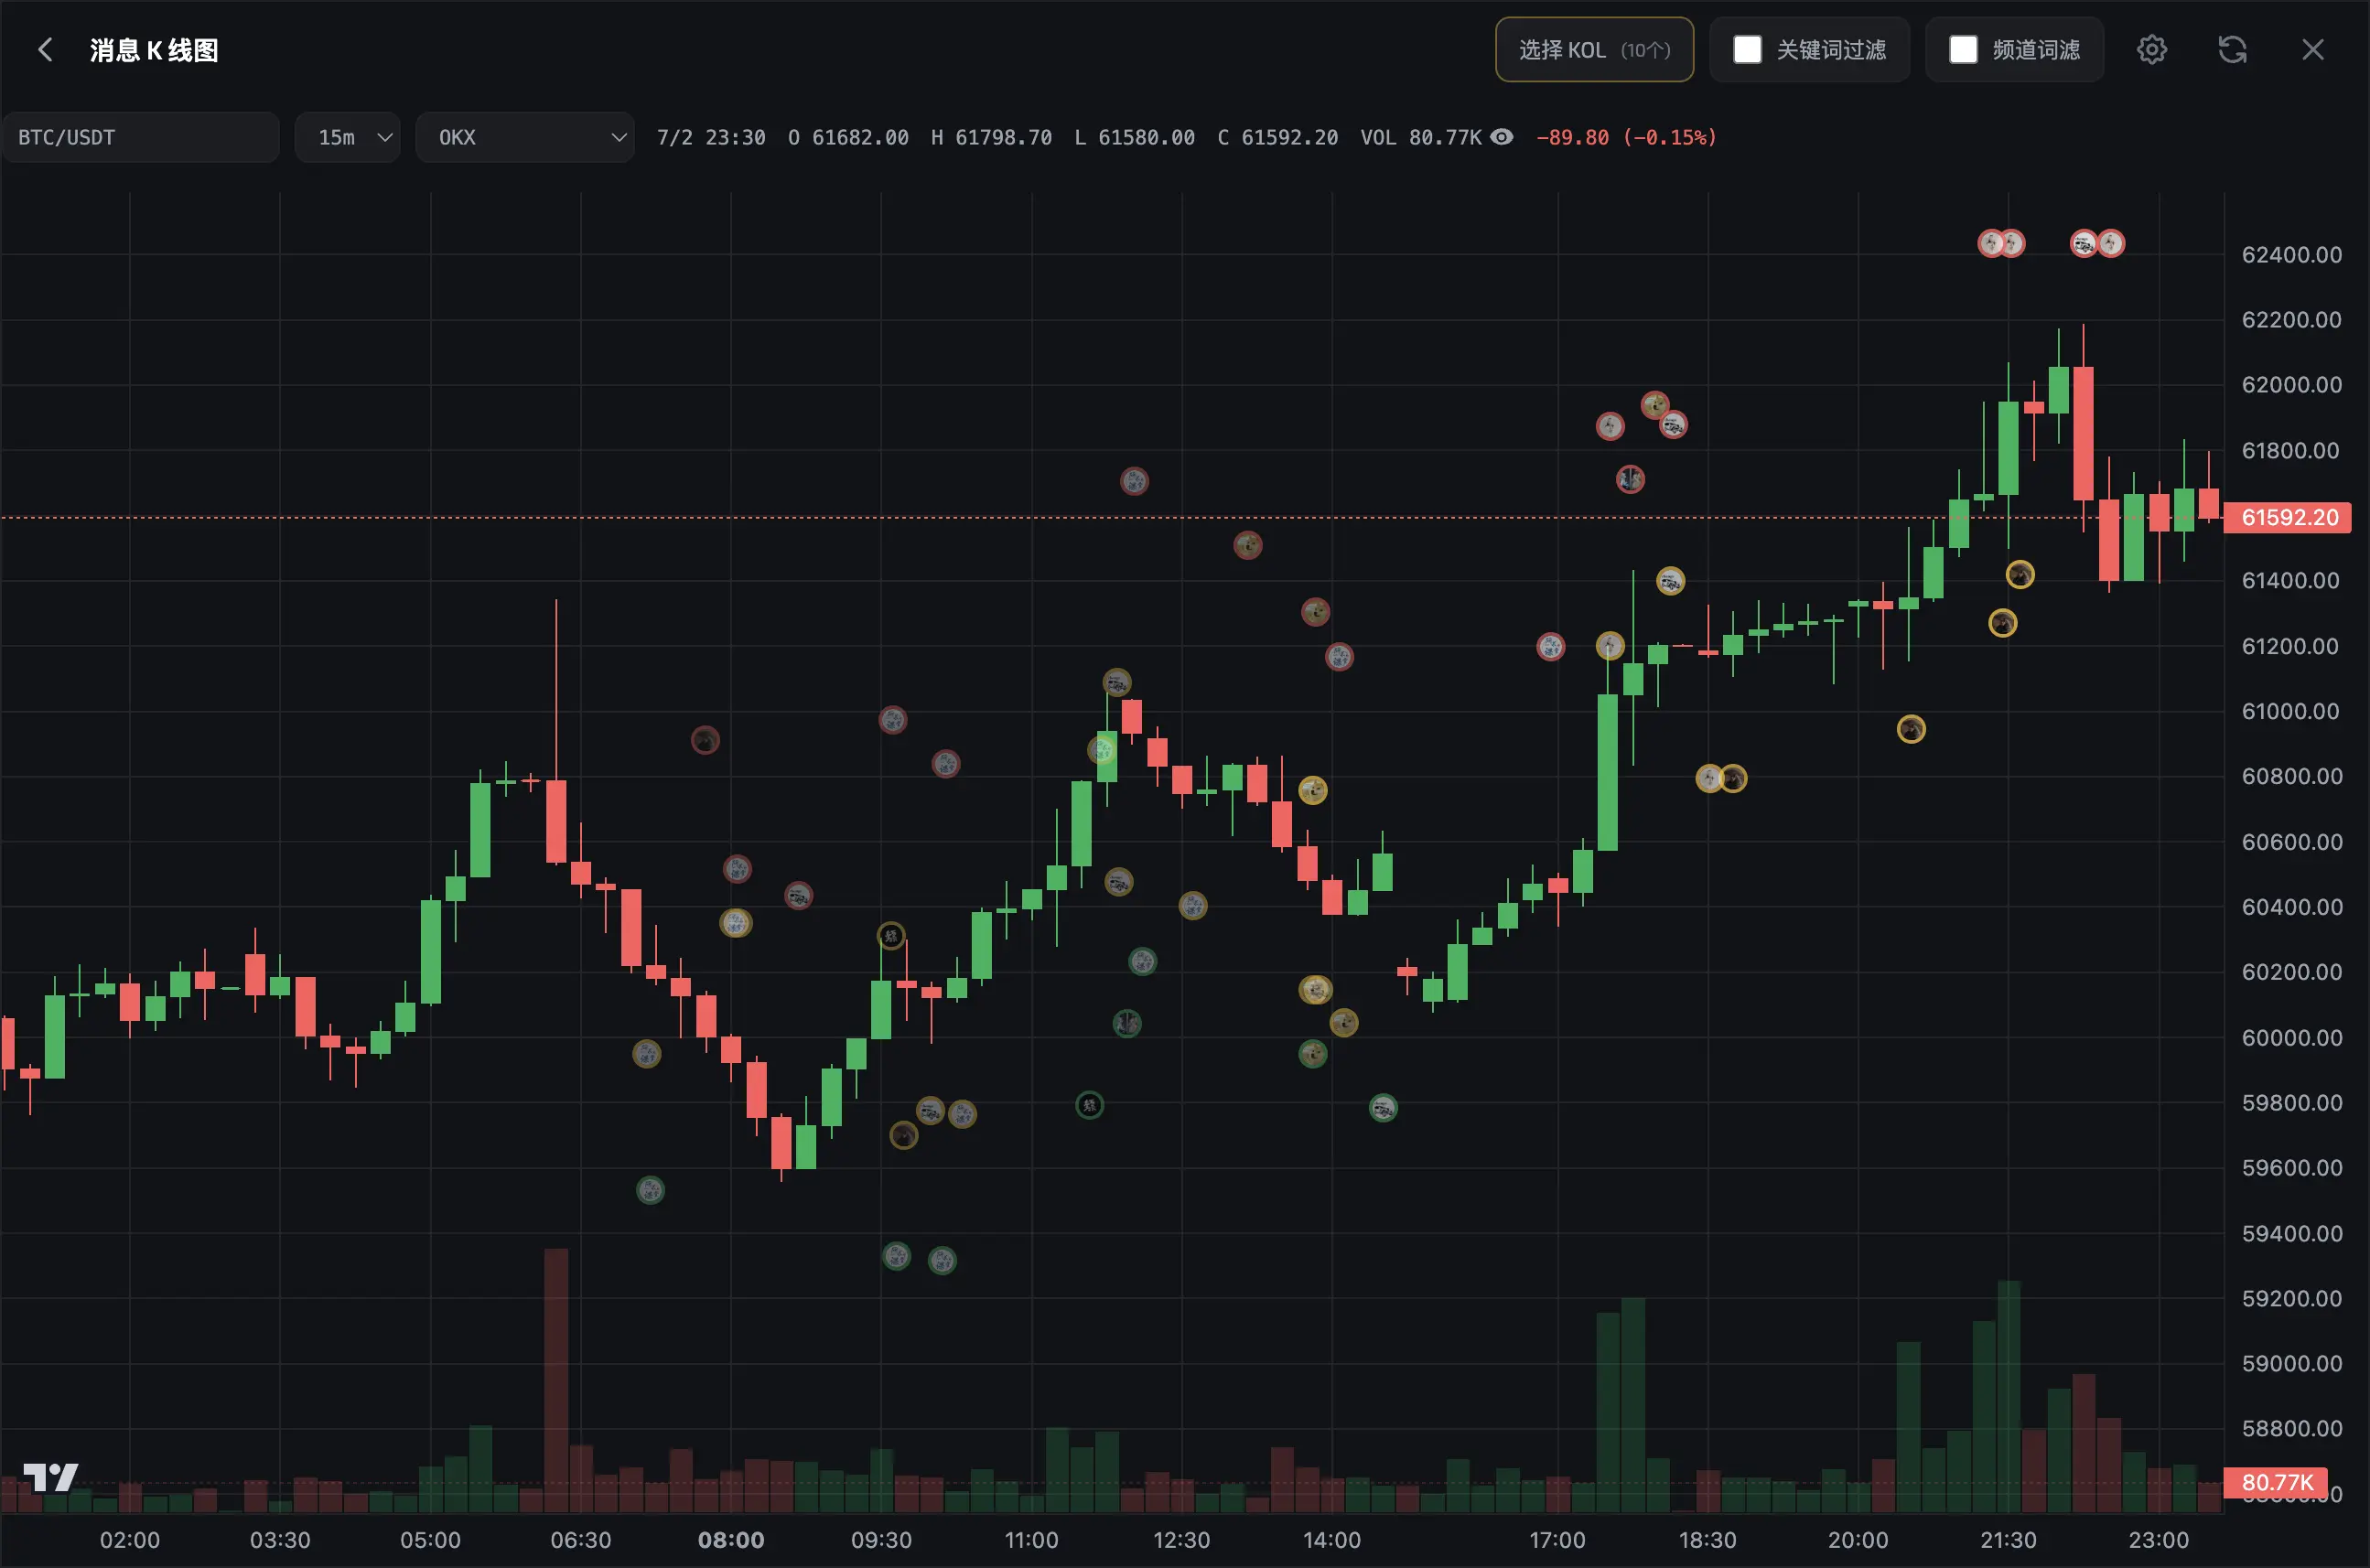Open the OKX exchange dropdown

tap(525, 137)
